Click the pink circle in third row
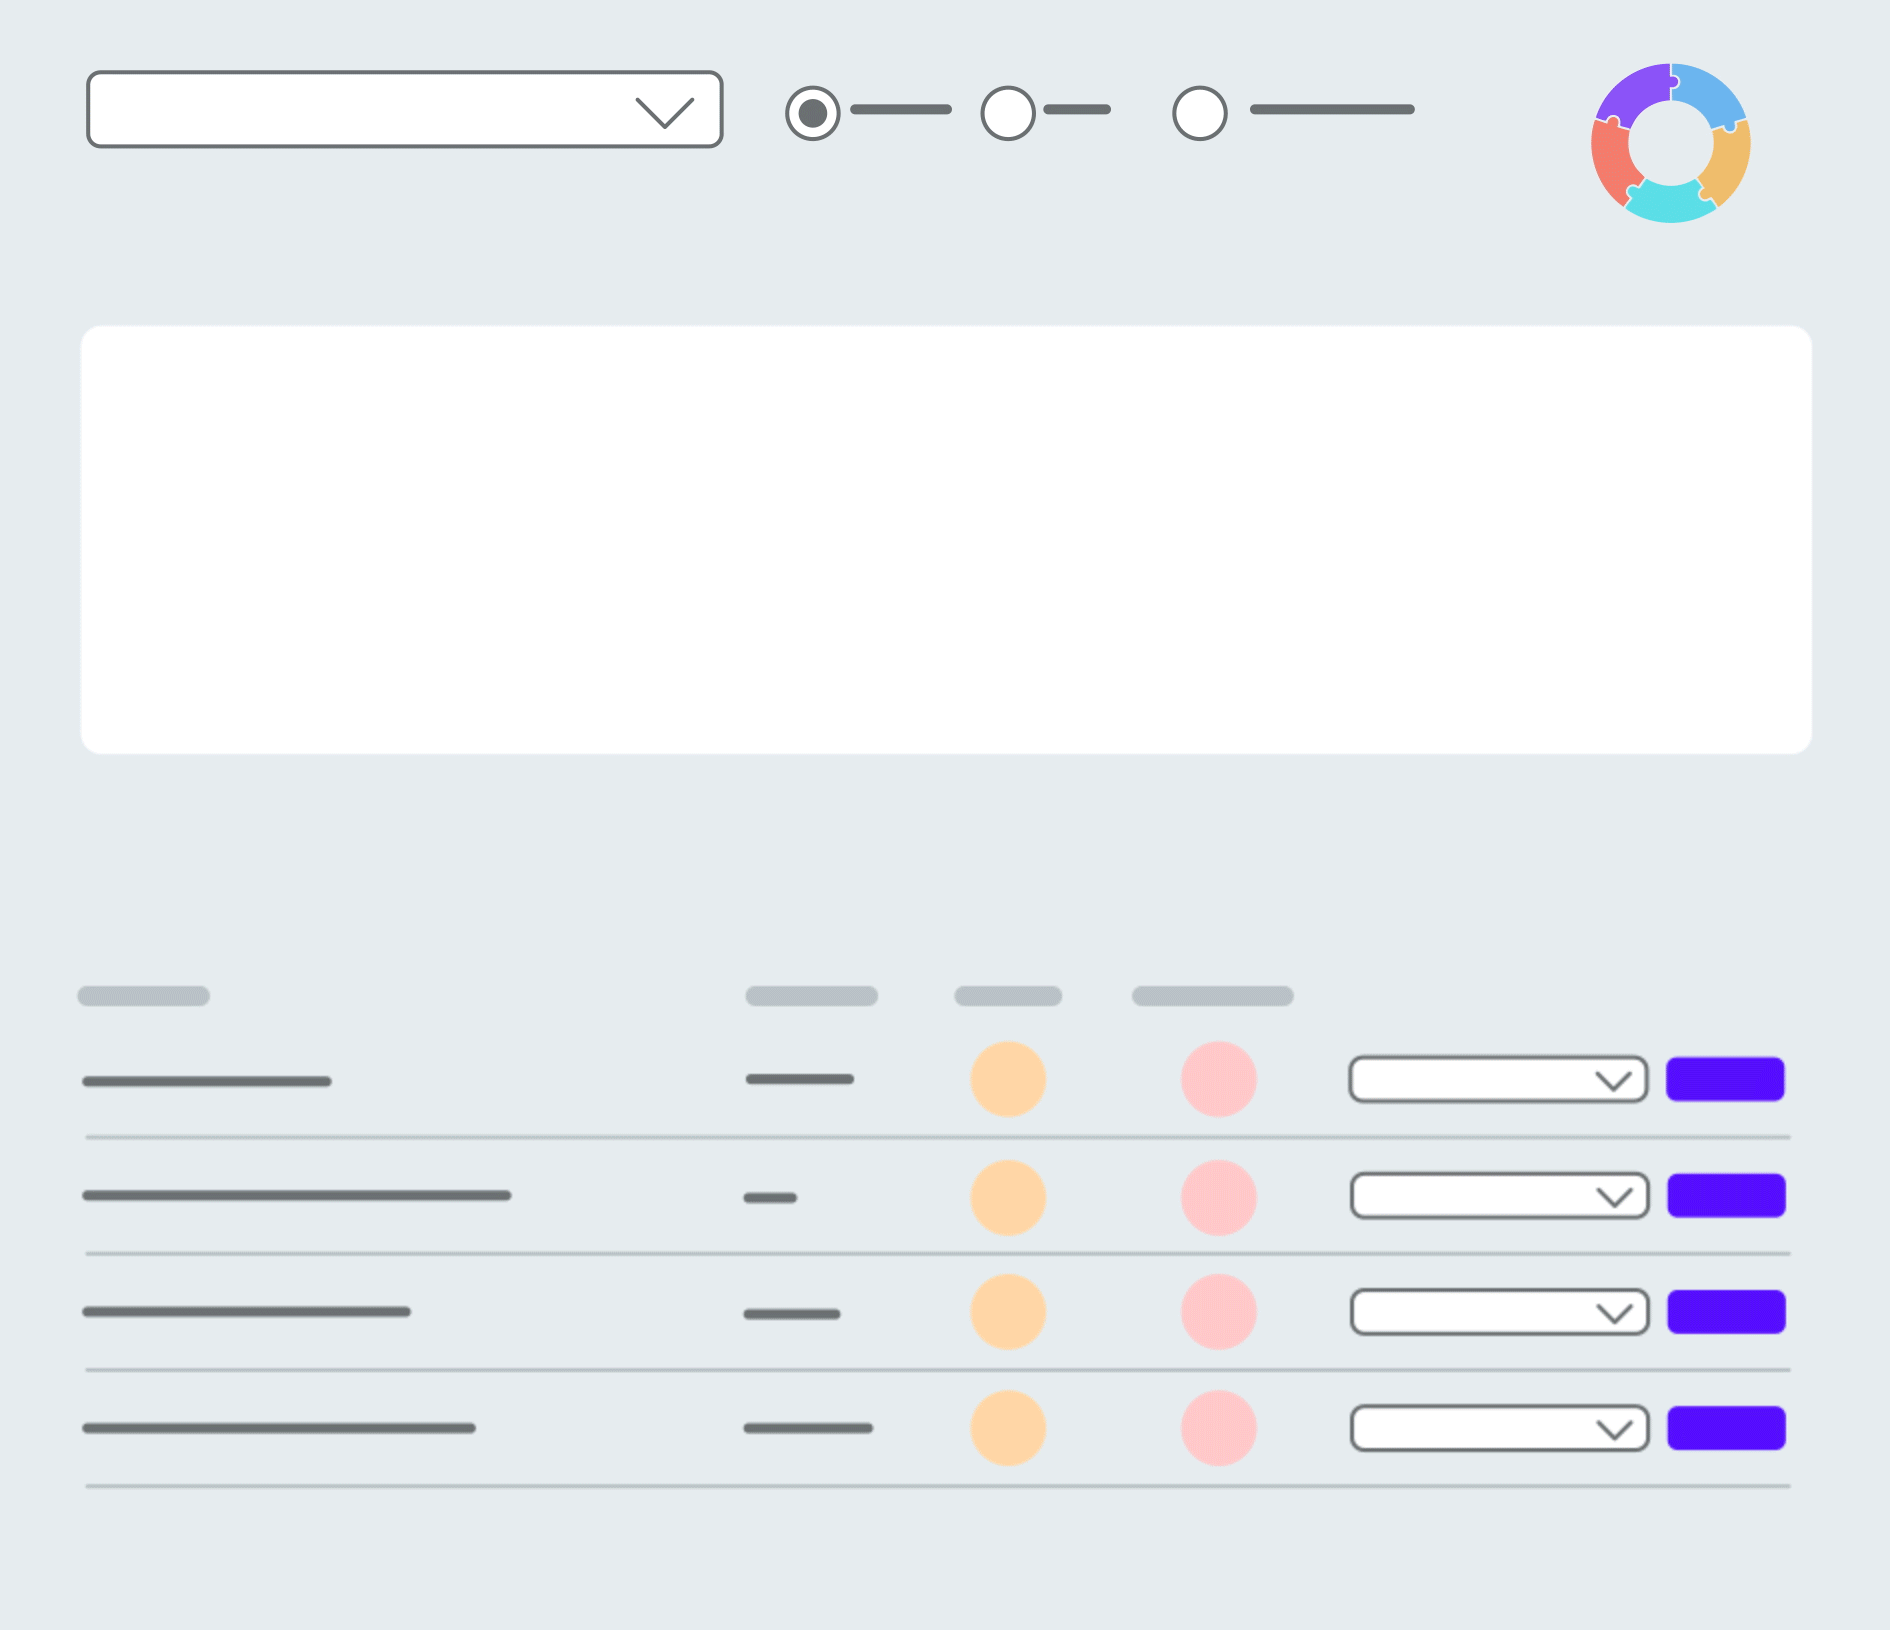The width and height of the screenshot is (1890, 1630). point(1218,1312)
